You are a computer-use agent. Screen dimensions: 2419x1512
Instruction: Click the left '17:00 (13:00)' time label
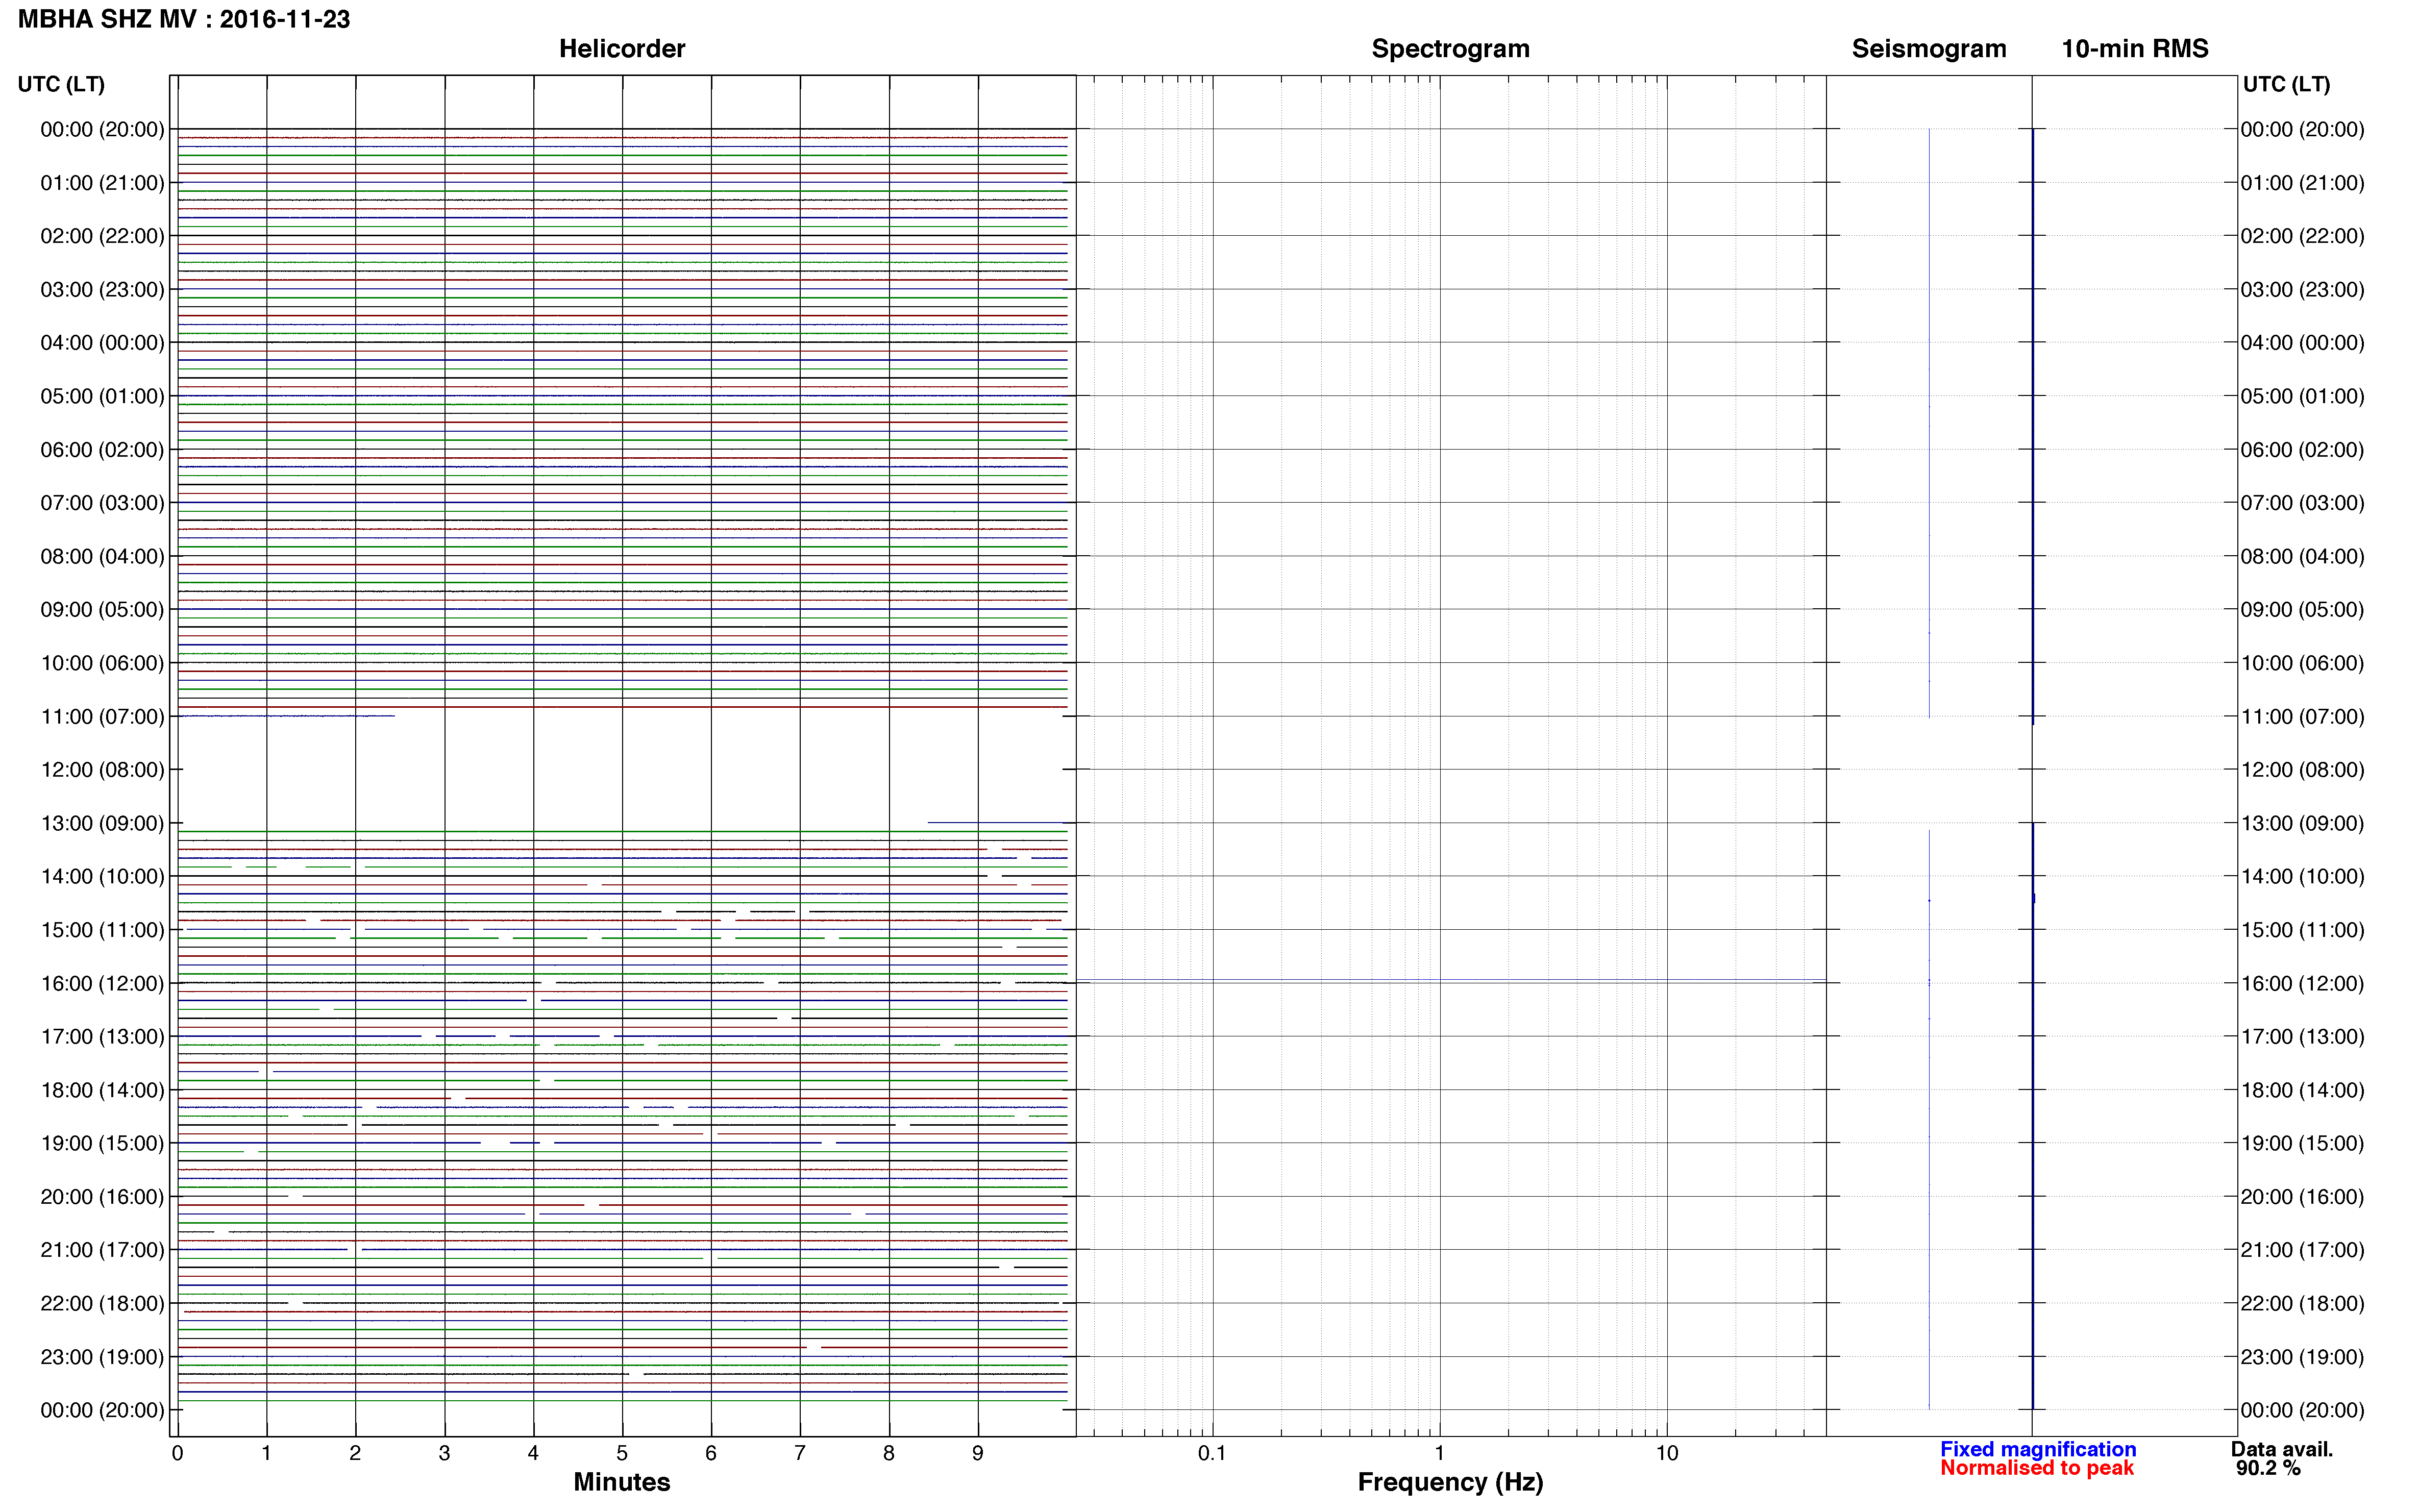102,1037
